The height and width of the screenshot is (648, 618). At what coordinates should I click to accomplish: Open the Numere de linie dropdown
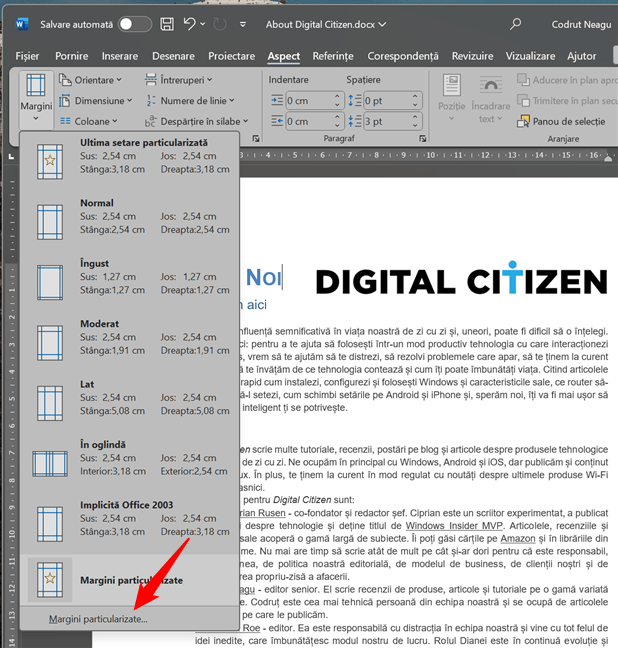click(190, 100)
